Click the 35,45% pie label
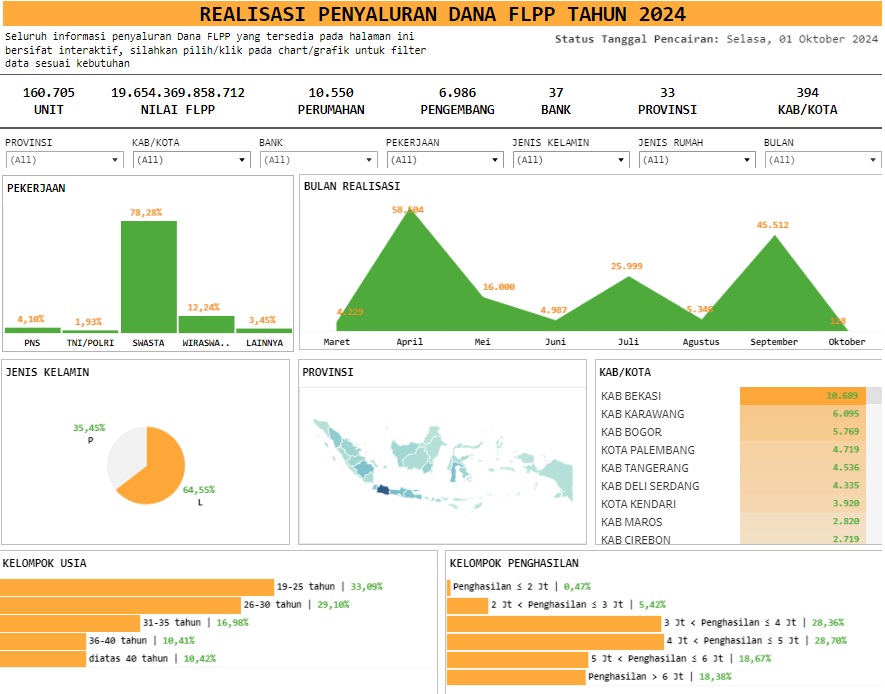This screenshot has height=694, width=885. click(x=89, y=428)
